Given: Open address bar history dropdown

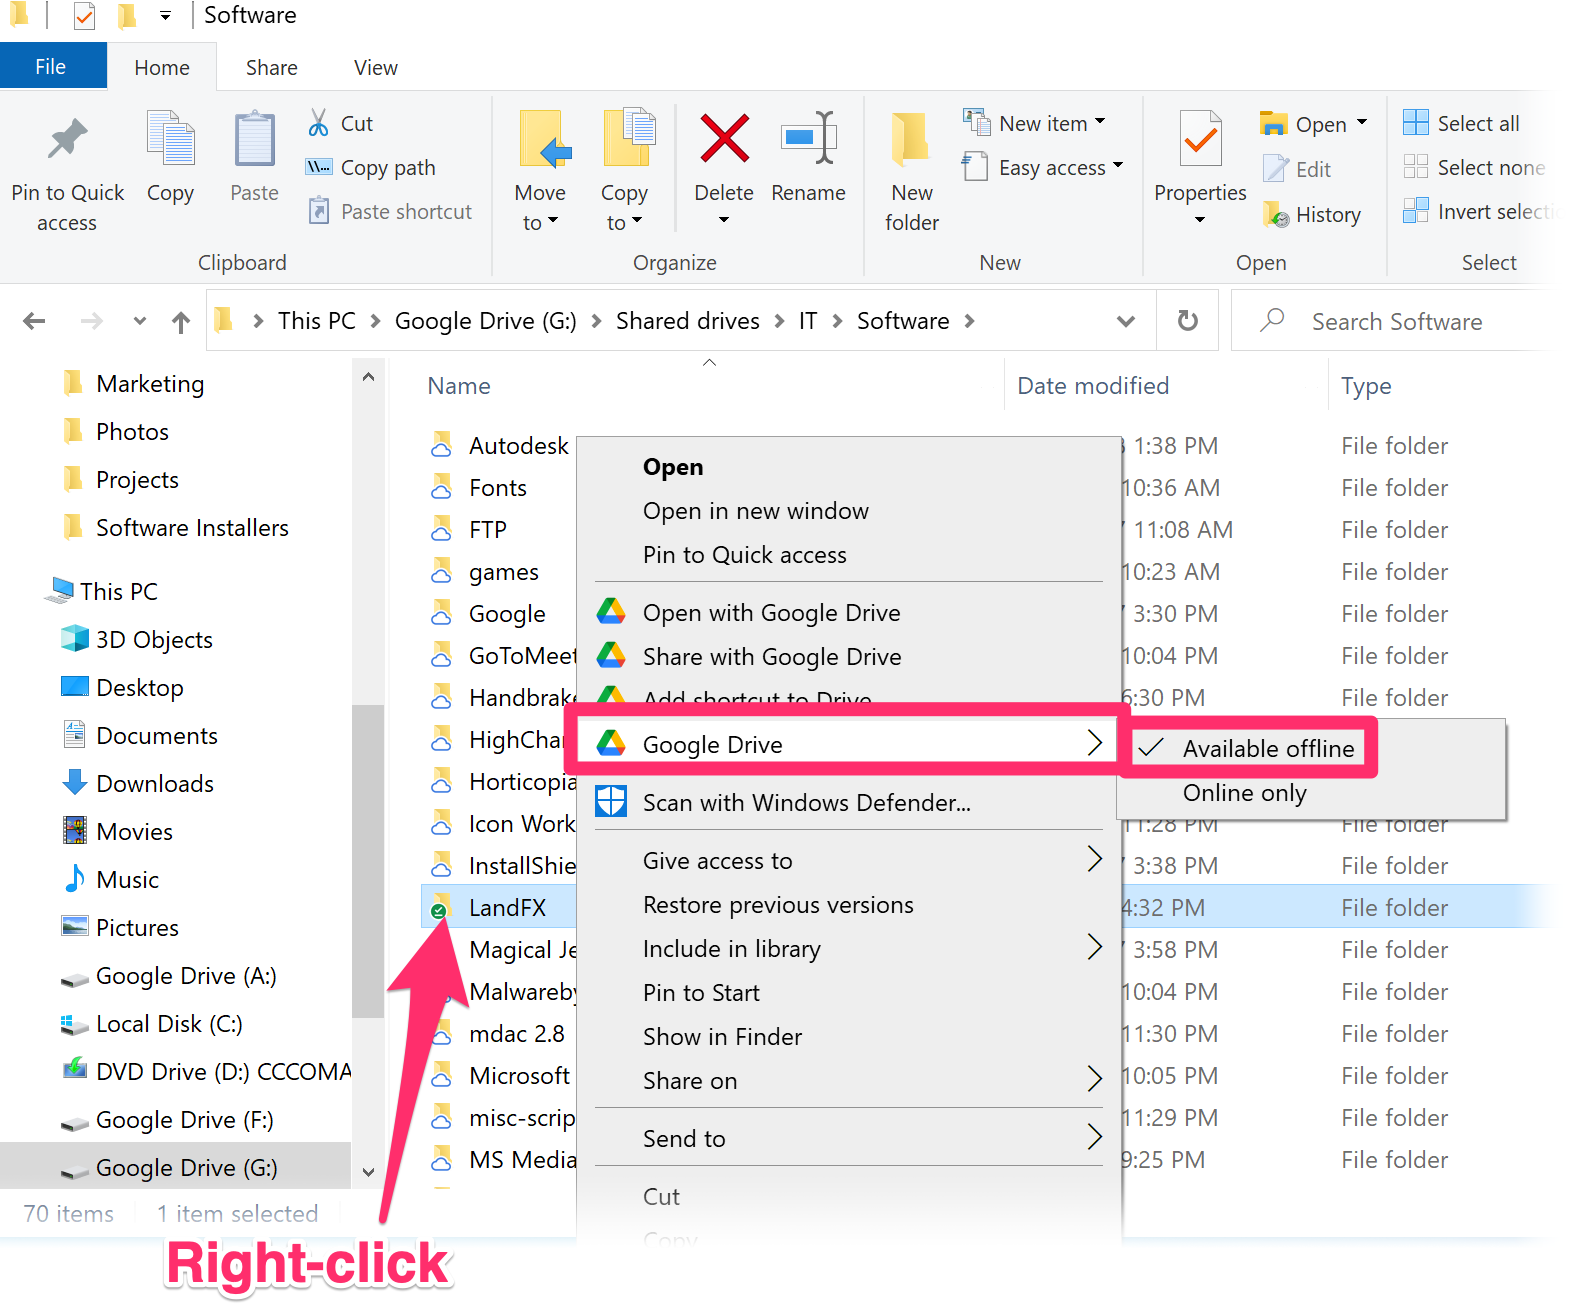Looking at the screenshot, I should click(x=1126, y=321).
